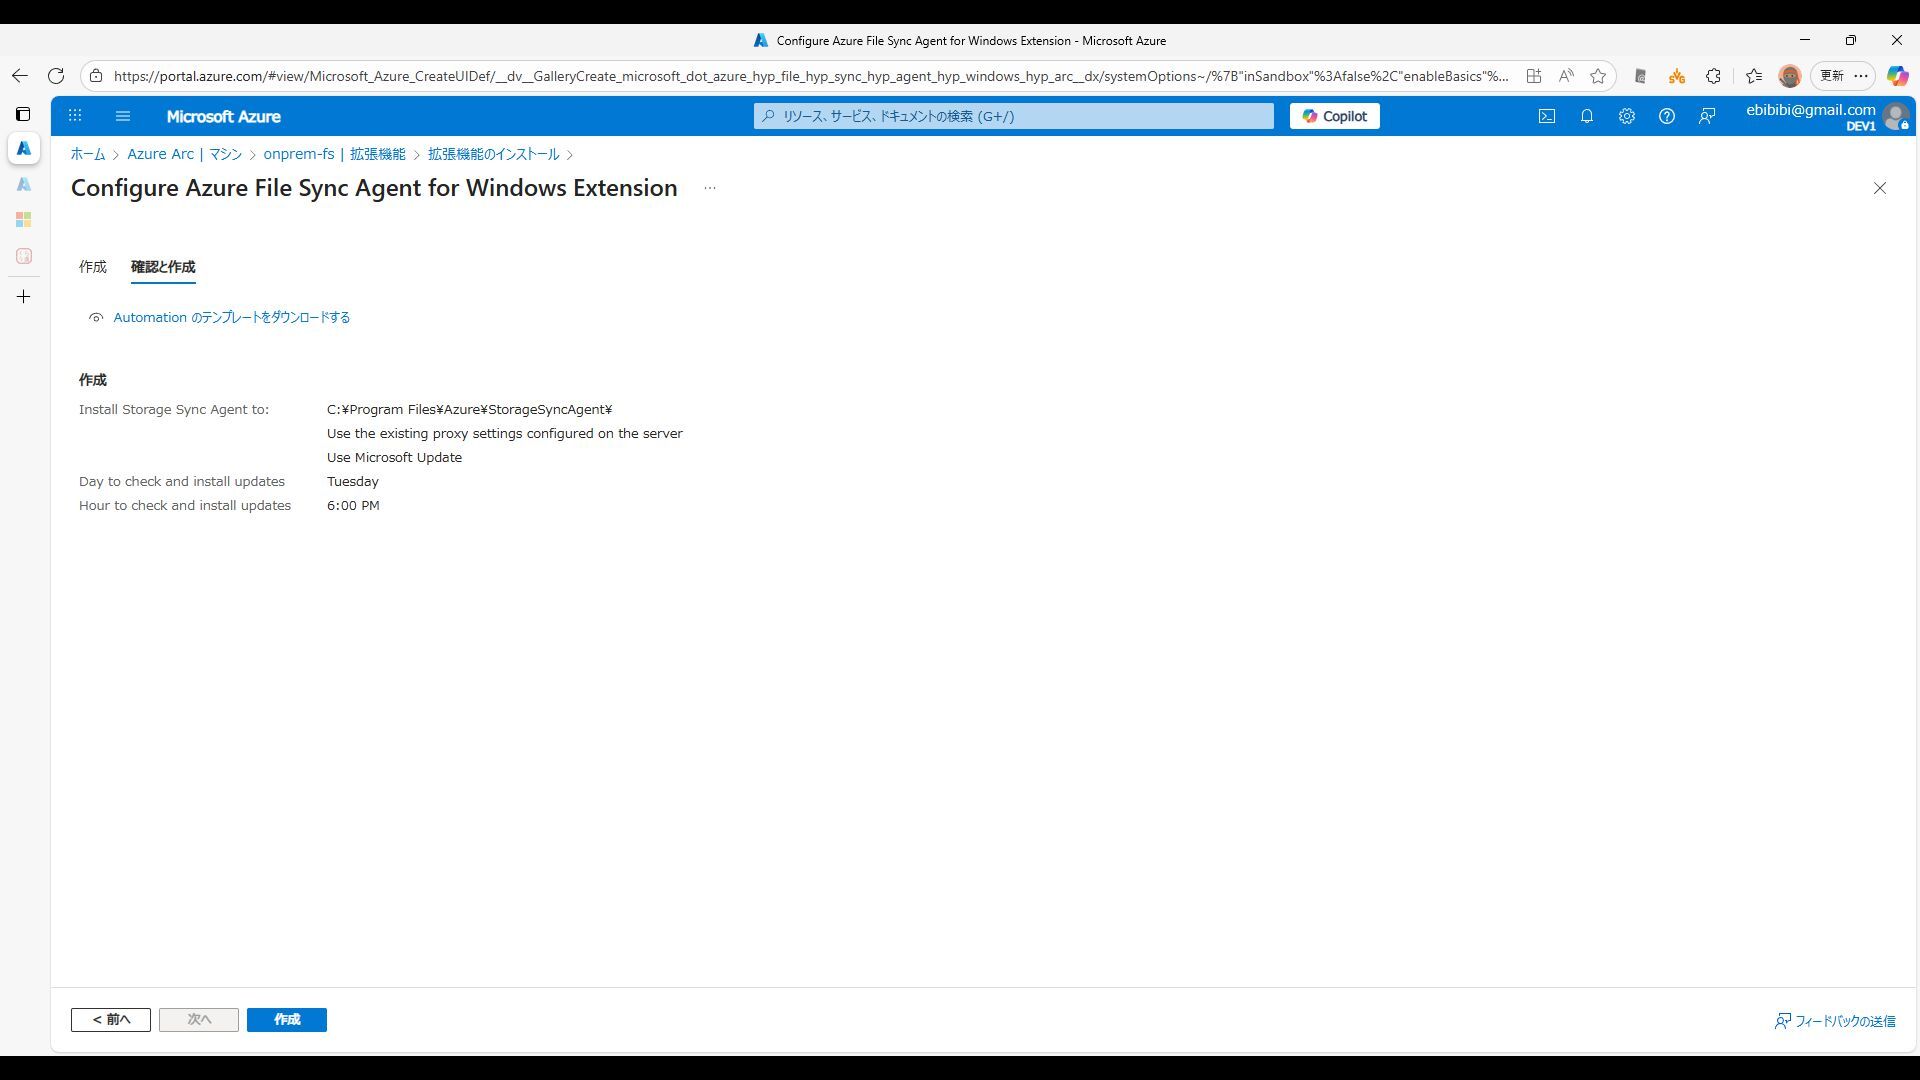Open the browser settings ellipsis menu
The width and height of the screenshot is (1920, 1080).
coord(1861,76)
